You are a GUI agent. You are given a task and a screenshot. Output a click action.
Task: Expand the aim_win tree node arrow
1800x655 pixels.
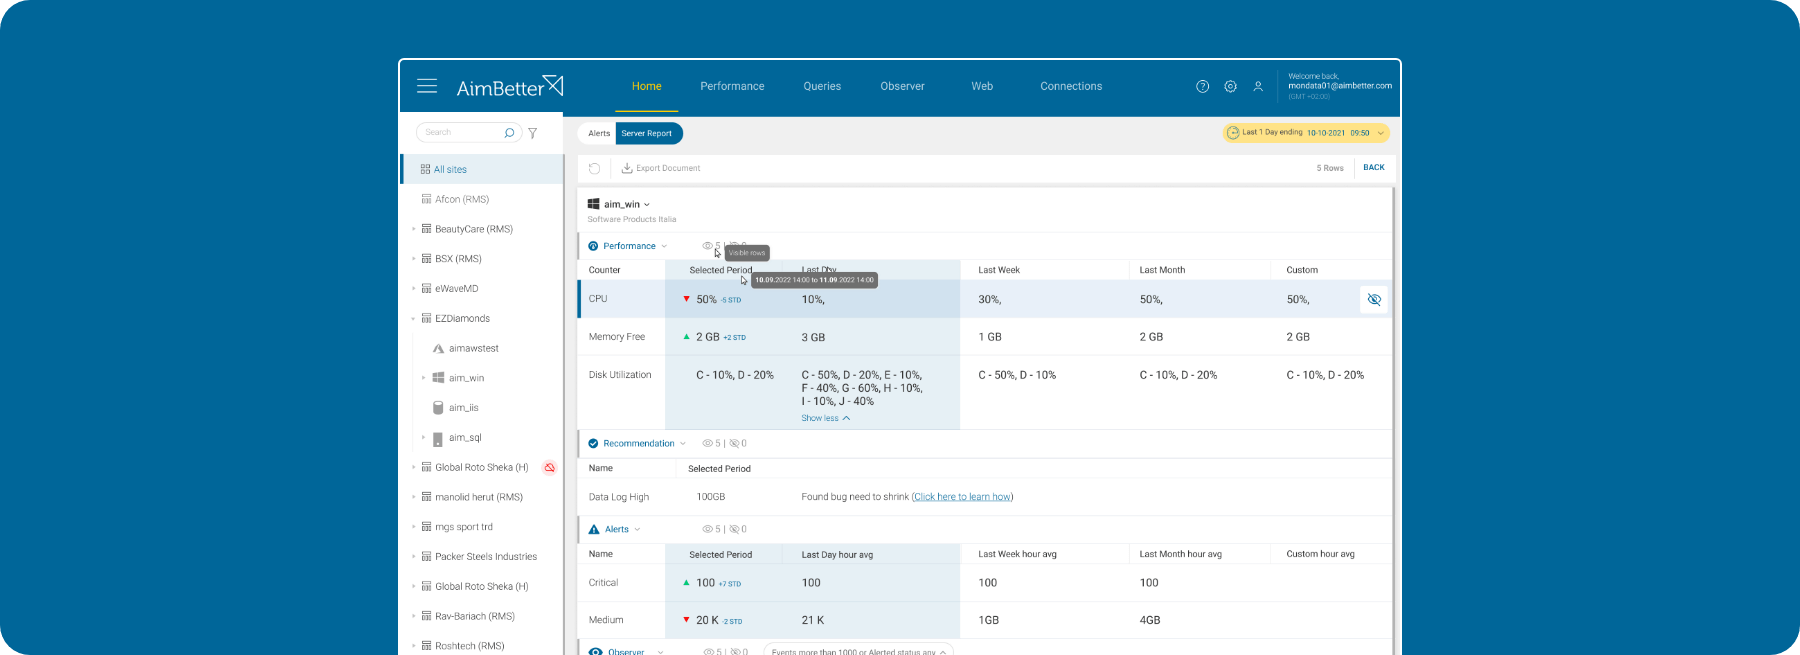(x=424, y=378)
